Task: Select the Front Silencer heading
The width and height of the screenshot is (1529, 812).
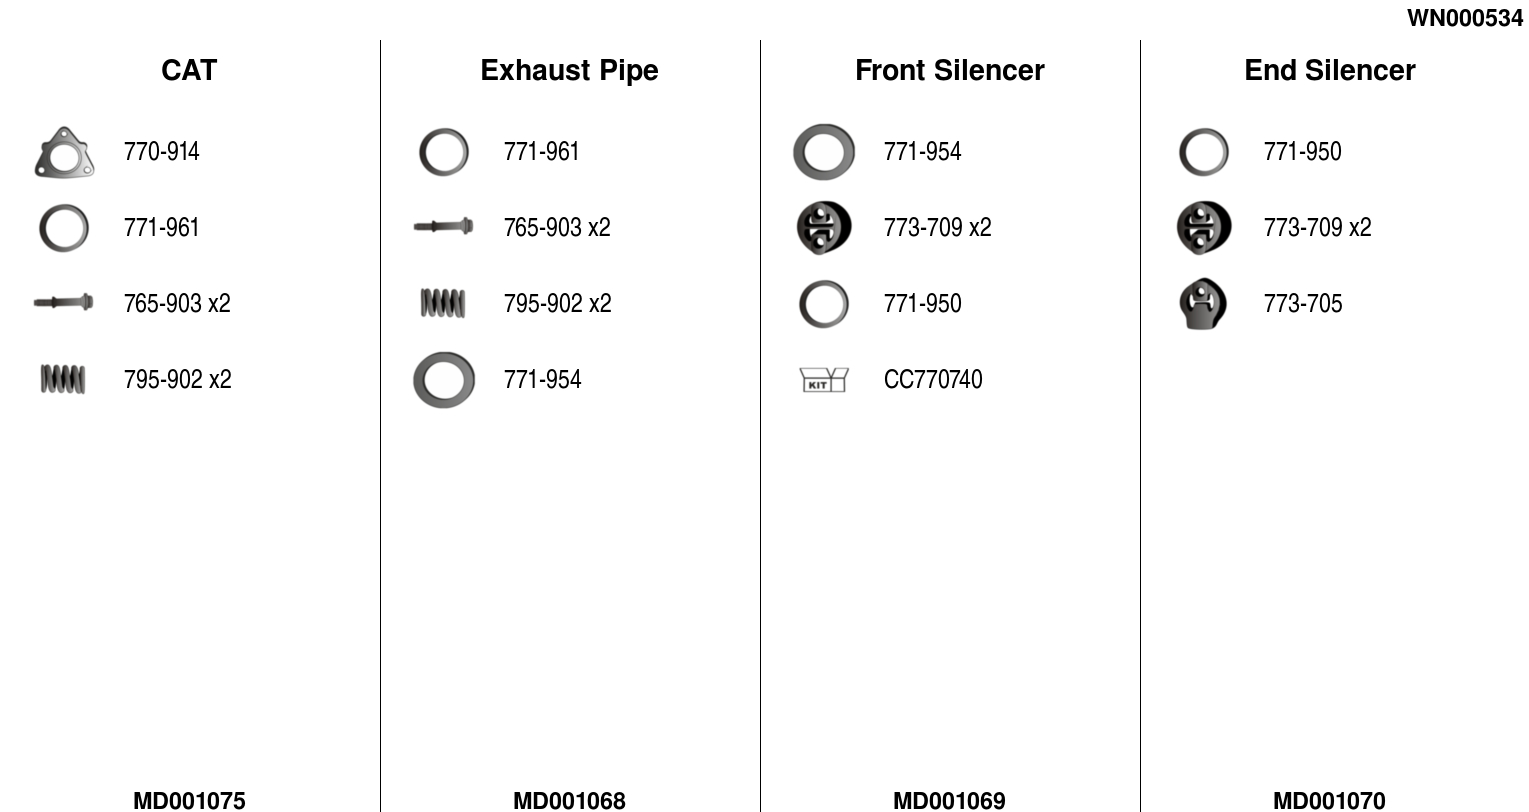Action: [949, 70]
